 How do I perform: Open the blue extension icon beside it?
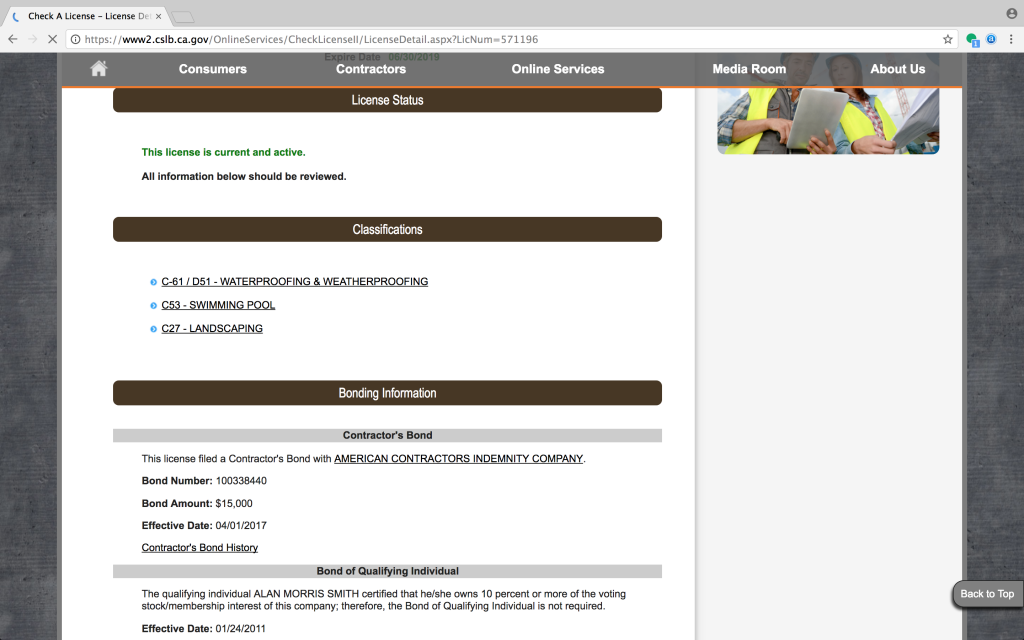pyautogui.click(x=991, y=38)
